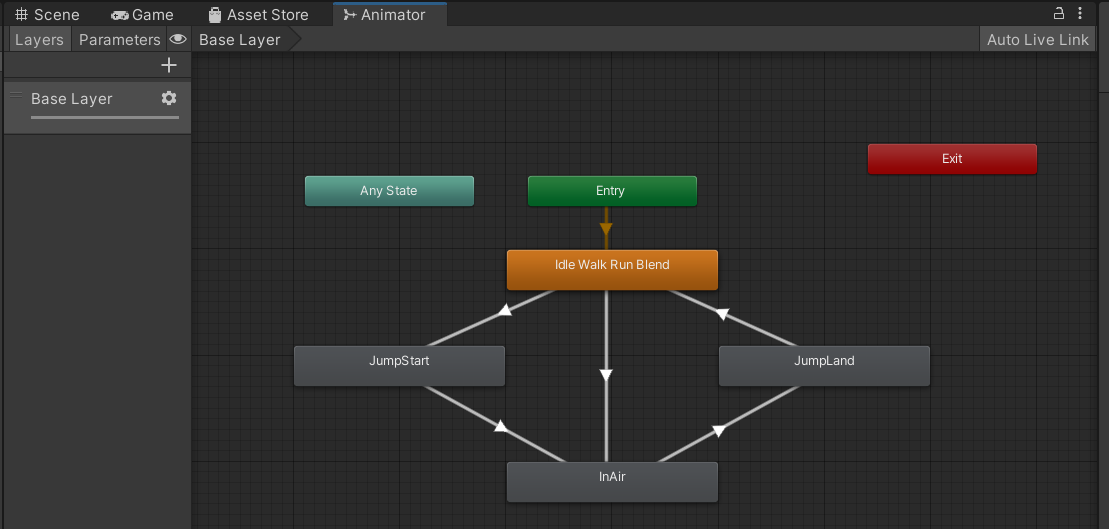Select the Exit node

pos(952,159)
